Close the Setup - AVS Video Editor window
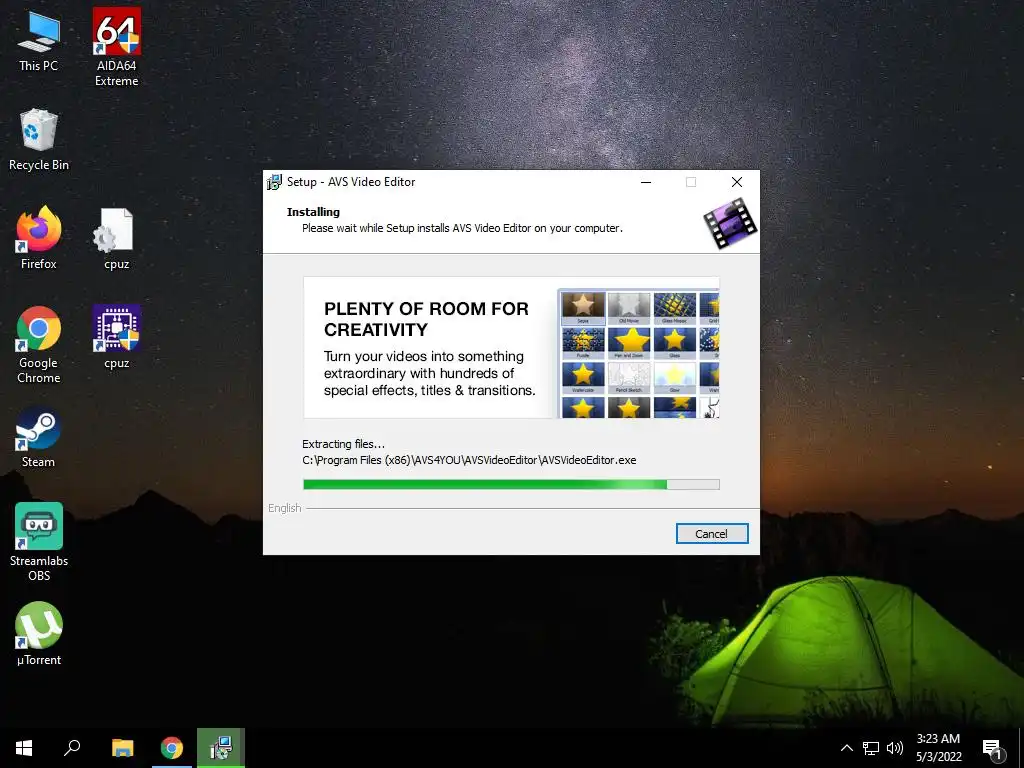Viewport: 1024px width, 768px height. point(737,182)
